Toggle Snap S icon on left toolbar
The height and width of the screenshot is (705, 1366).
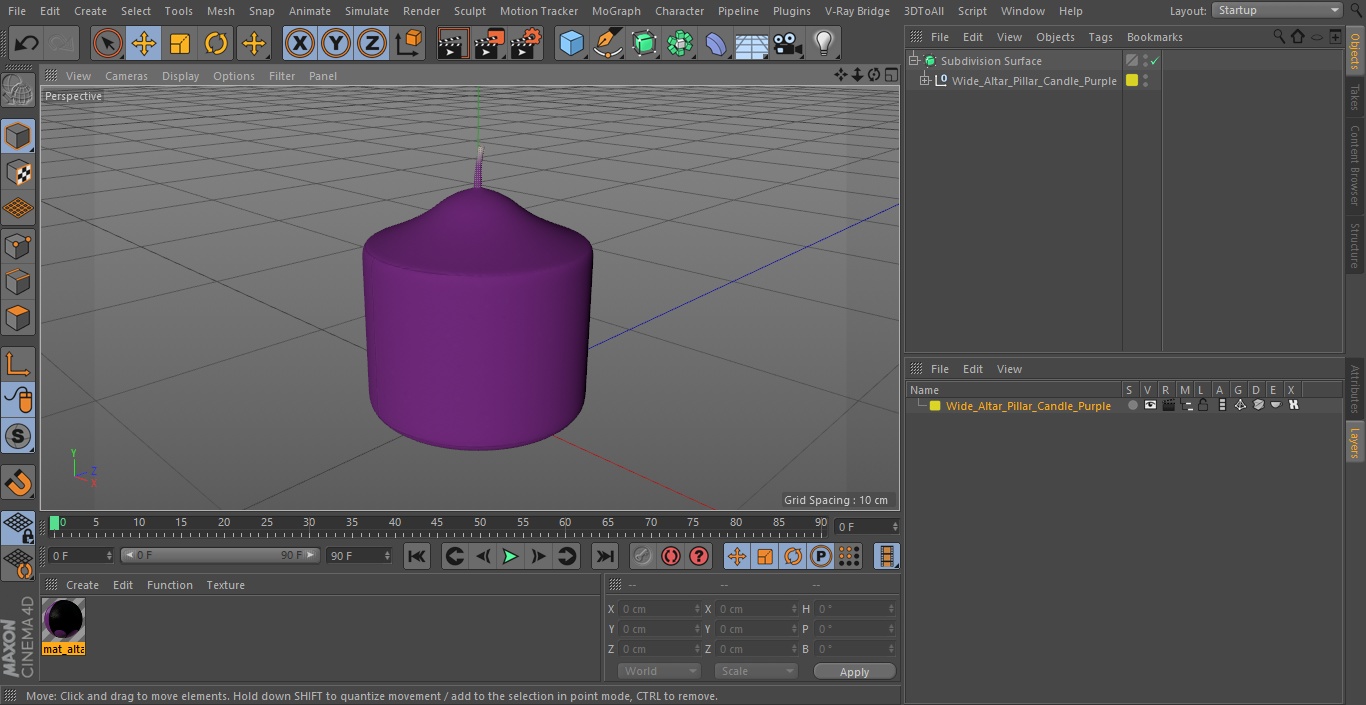click(18, 436)
